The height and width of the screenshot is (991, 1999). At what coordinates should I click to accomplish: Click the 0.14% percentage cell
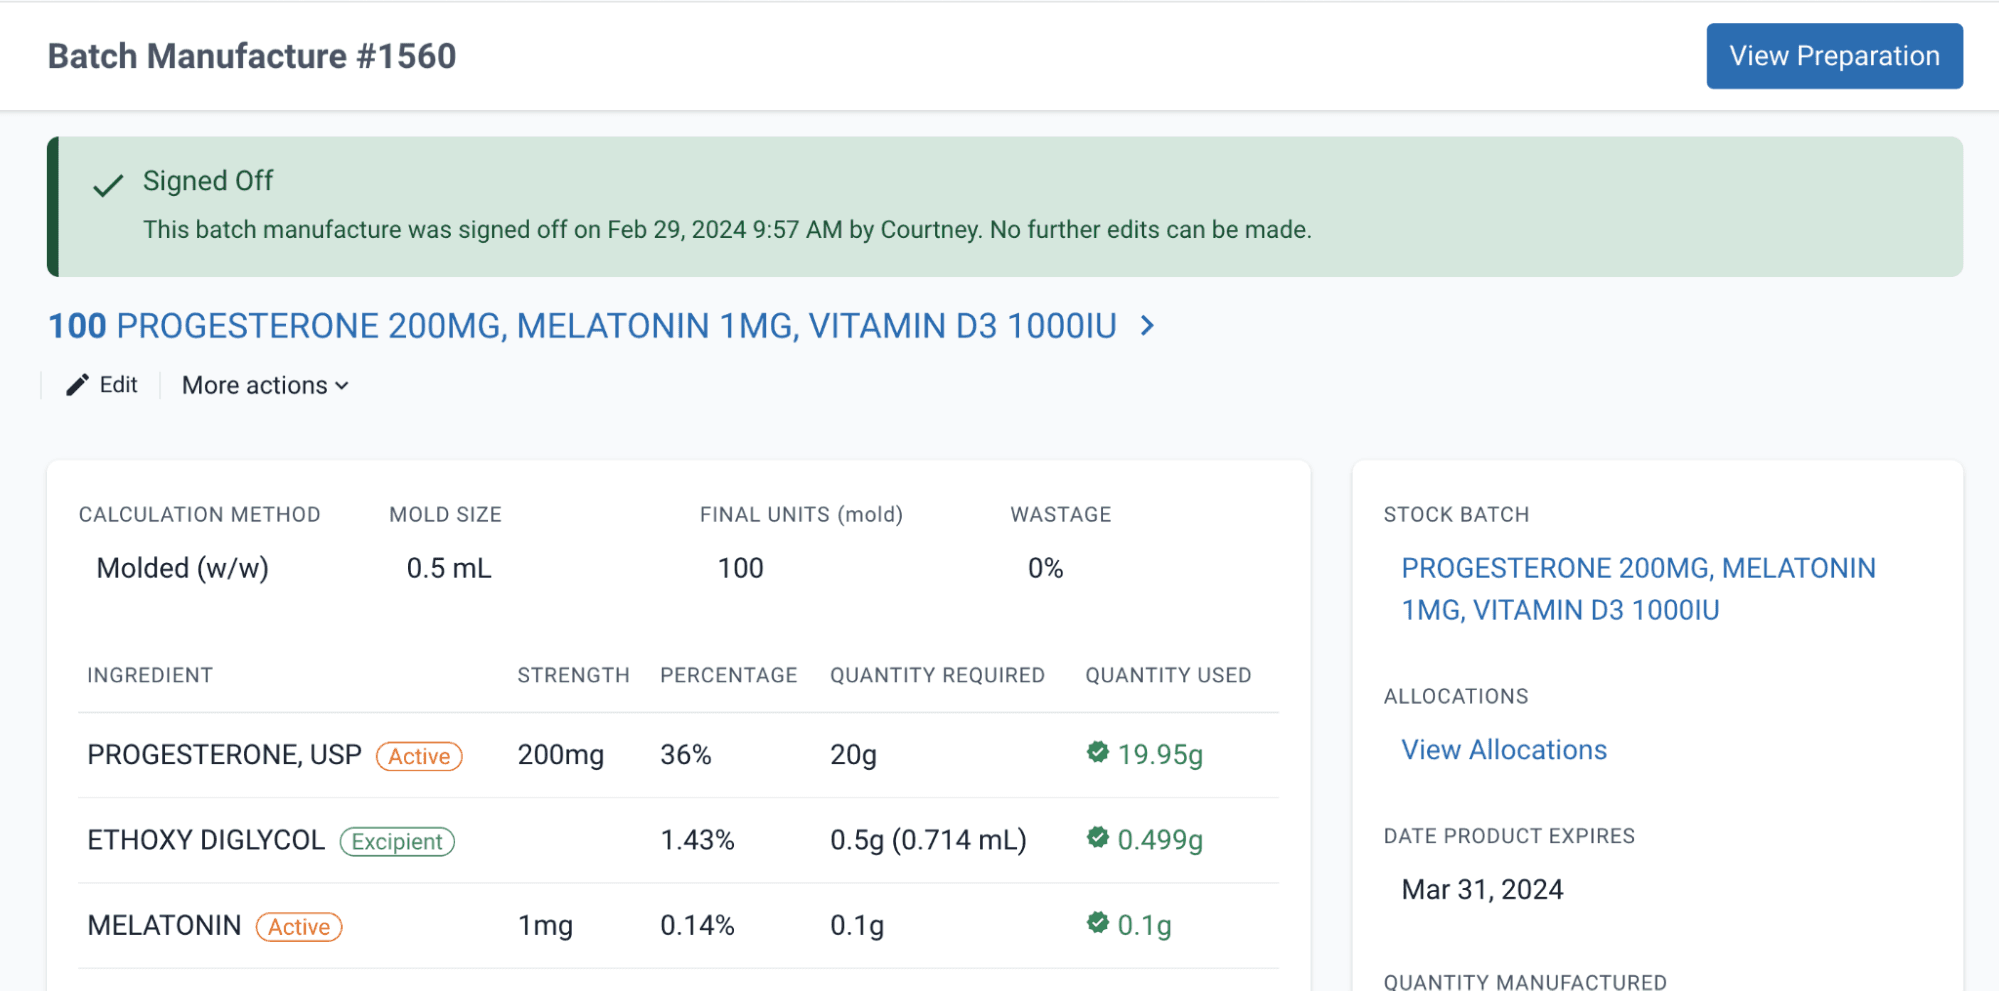click(697, 925)
